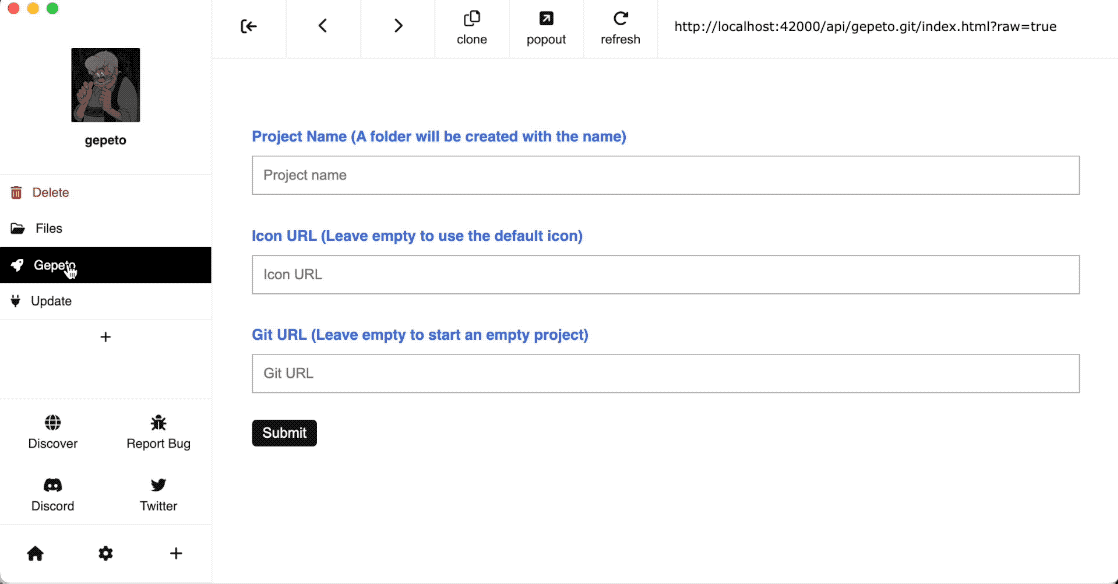Refresh the current page
Viewport: 1118px width, 584px height.
click(620, 28)
